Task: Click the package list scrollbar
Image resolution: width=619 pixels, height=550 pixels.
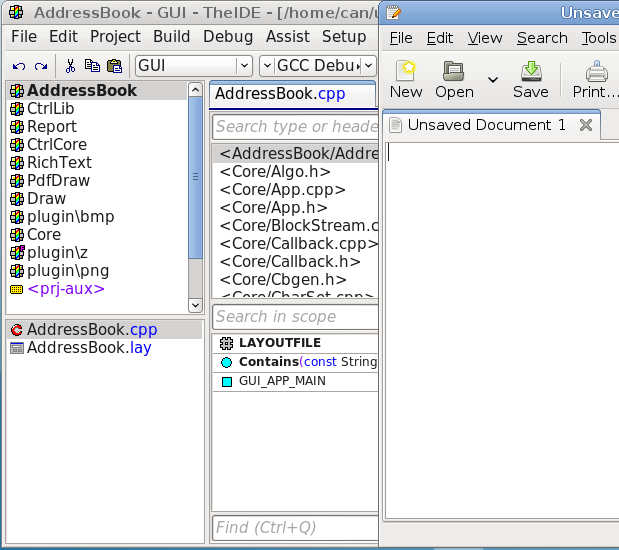Action: point(196,177)
